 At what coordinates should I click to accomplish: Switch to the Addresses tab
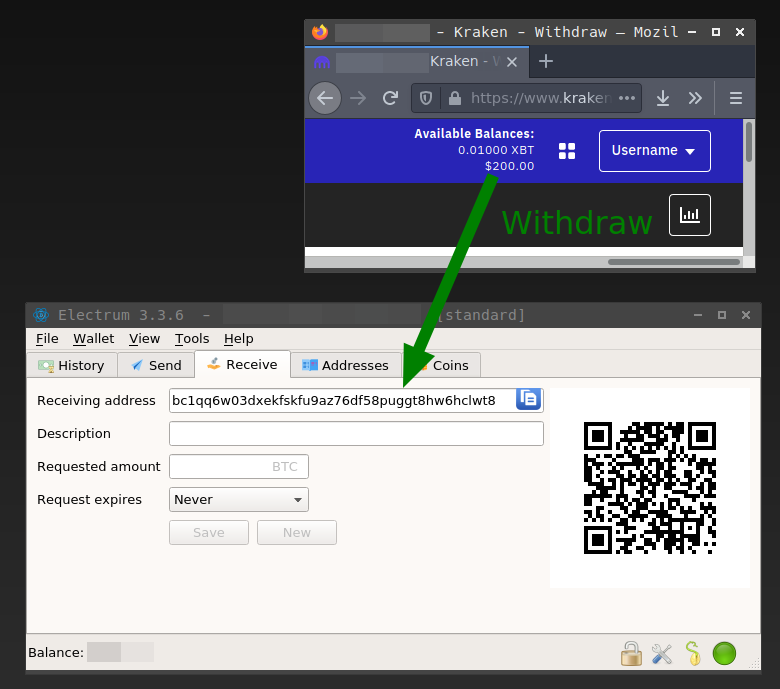click(x=346, y=365)
